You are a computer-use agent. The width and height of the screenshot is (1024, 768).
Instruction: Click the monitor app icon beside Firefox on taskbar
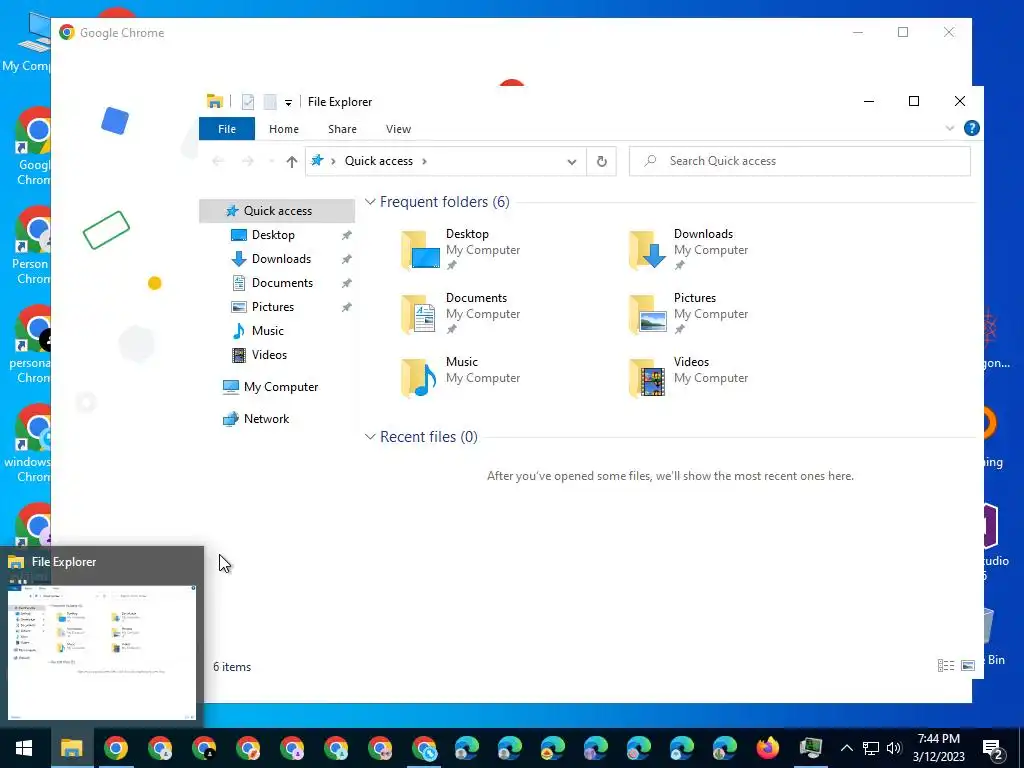point(810,747)
